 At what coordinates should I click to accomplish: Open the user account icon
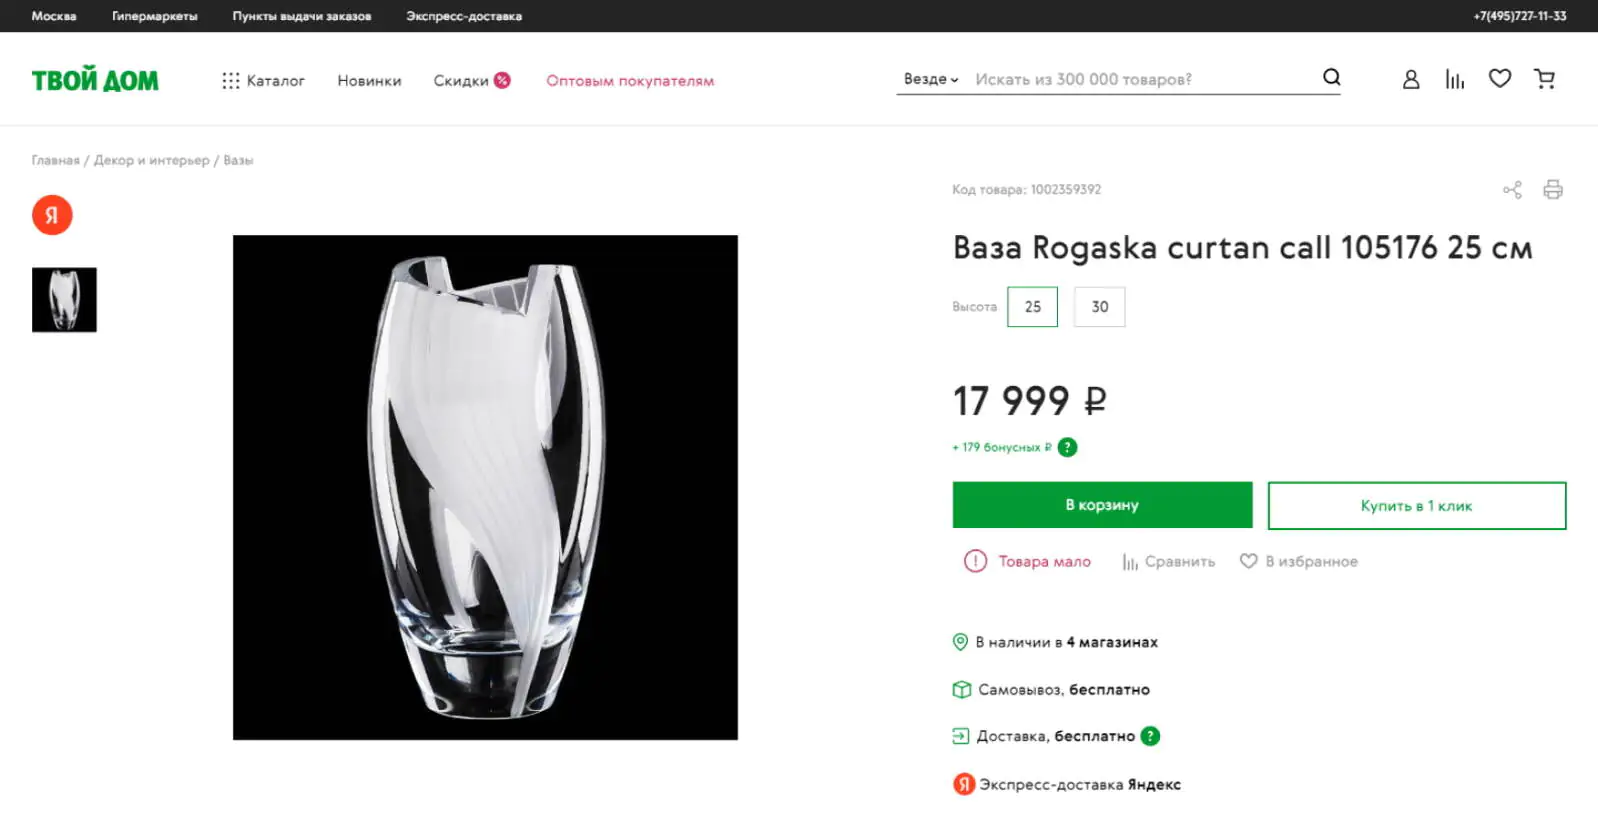coord(1410,79)
